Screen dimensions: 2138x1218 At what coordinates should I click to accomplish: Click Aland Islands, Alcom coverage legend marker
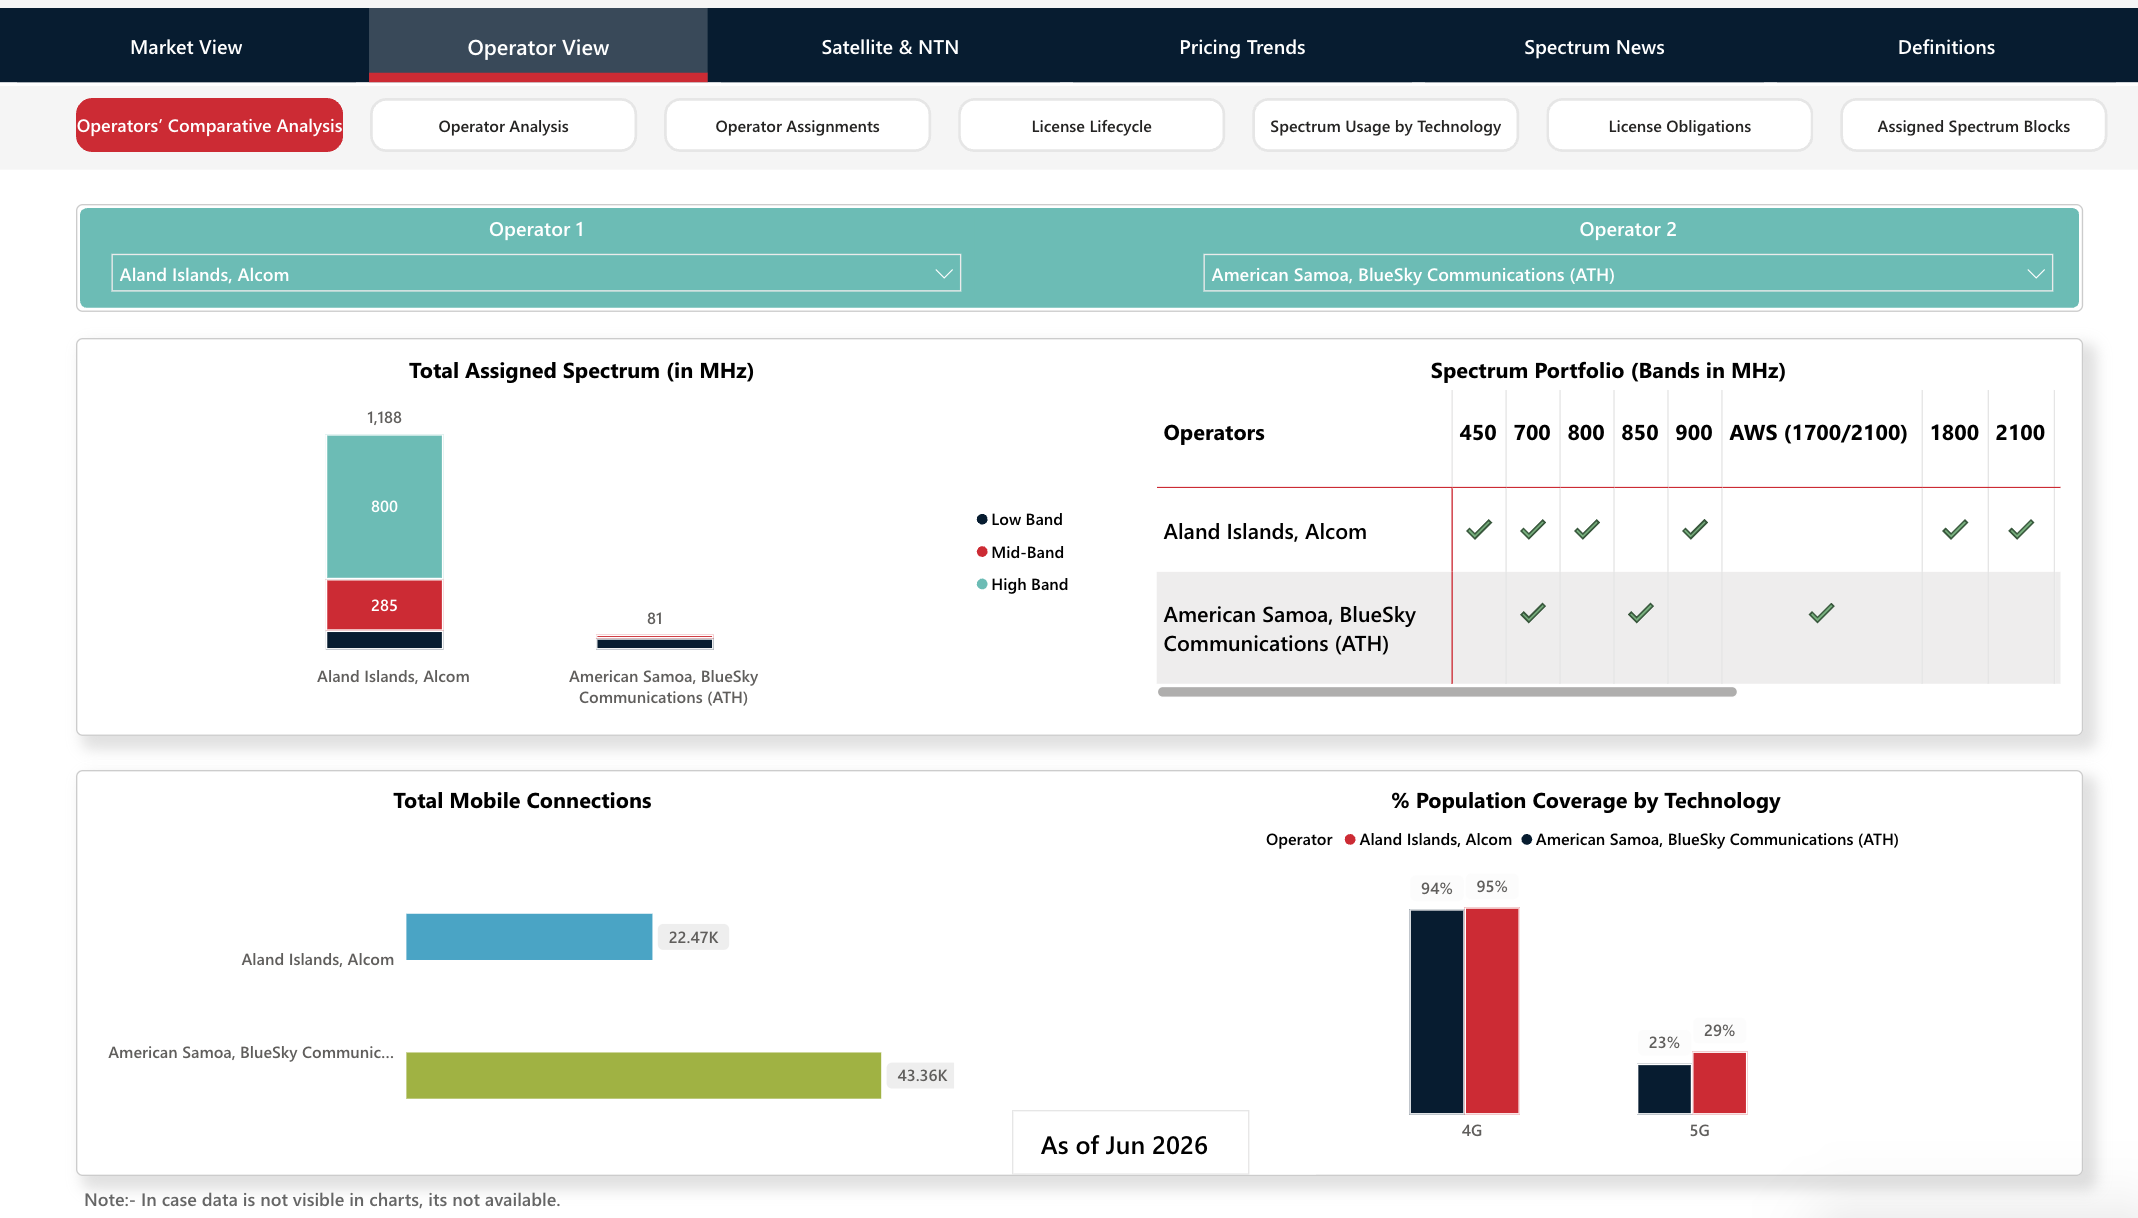point(1350,840)
